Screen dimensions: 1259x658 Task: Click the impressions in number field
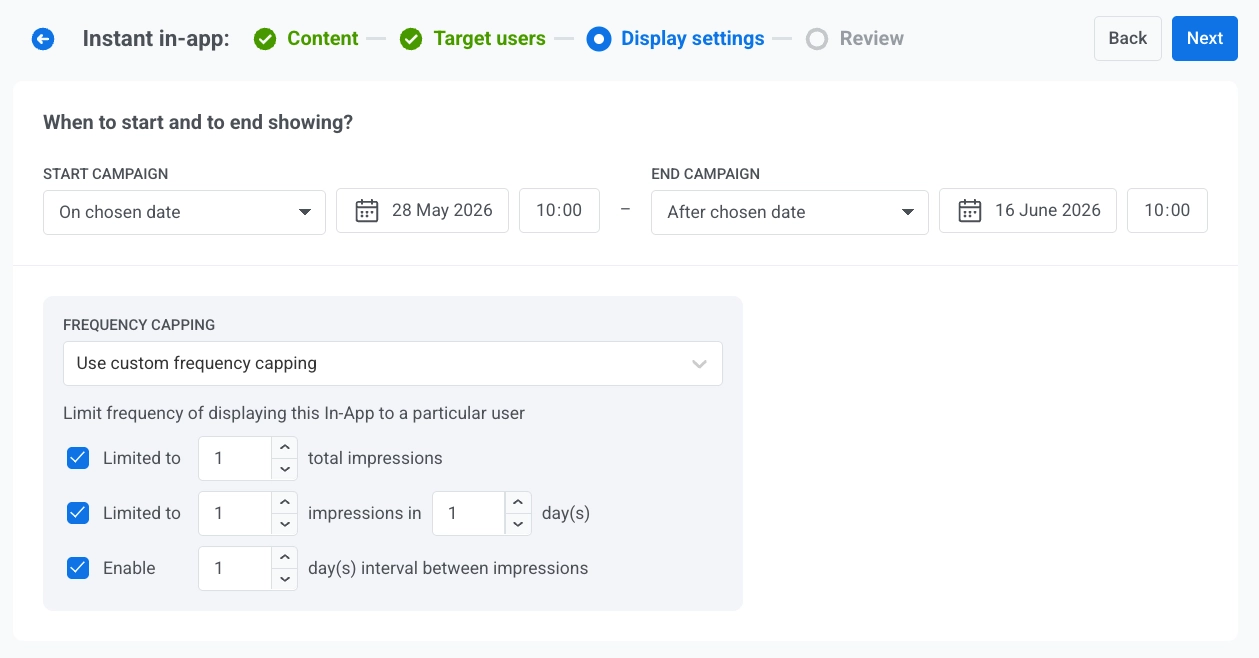(235, 513)
